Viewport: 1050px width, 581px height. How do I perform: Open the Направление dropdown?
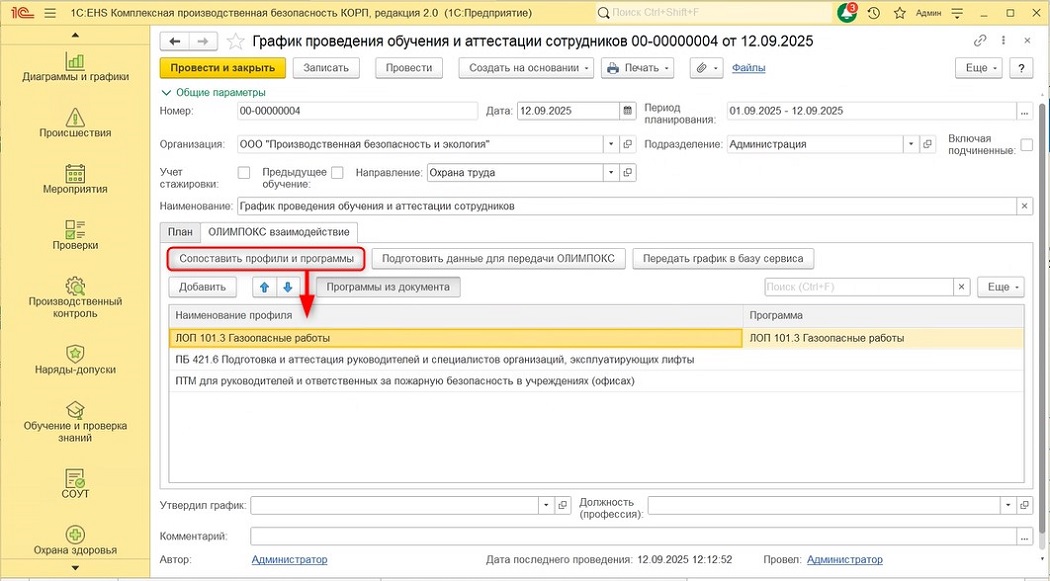point(610,172)
